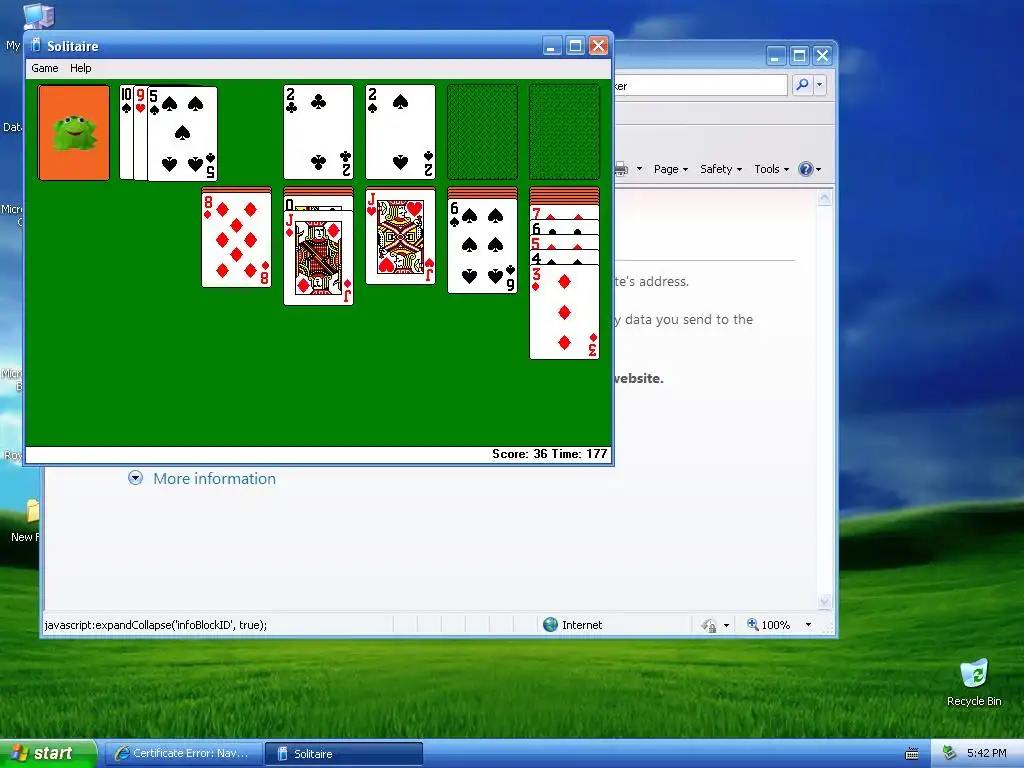
Task: Click the scroll down arrow in Internet Explorer
Action: pyautogui.click(x=824, y=602)
